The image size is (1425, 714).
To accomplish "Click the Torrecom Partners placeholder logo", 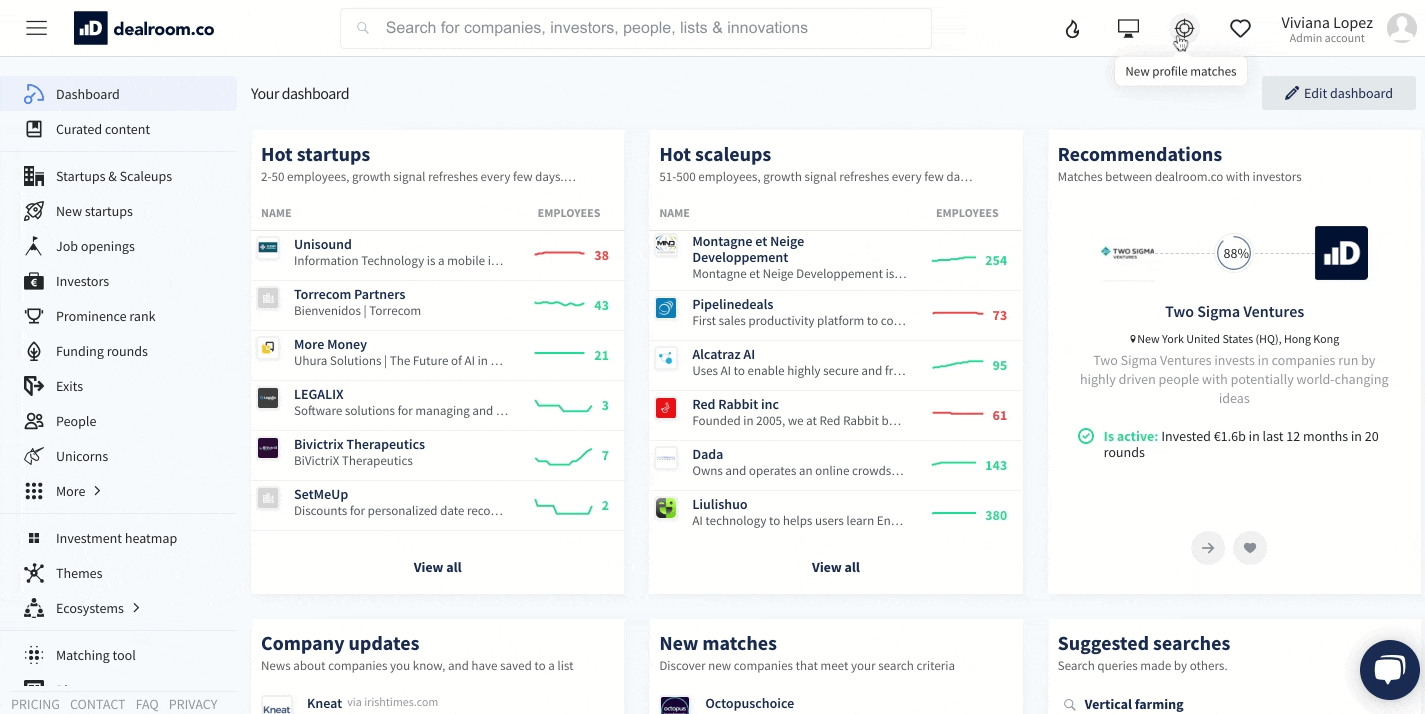I will [x=268, y=297].
